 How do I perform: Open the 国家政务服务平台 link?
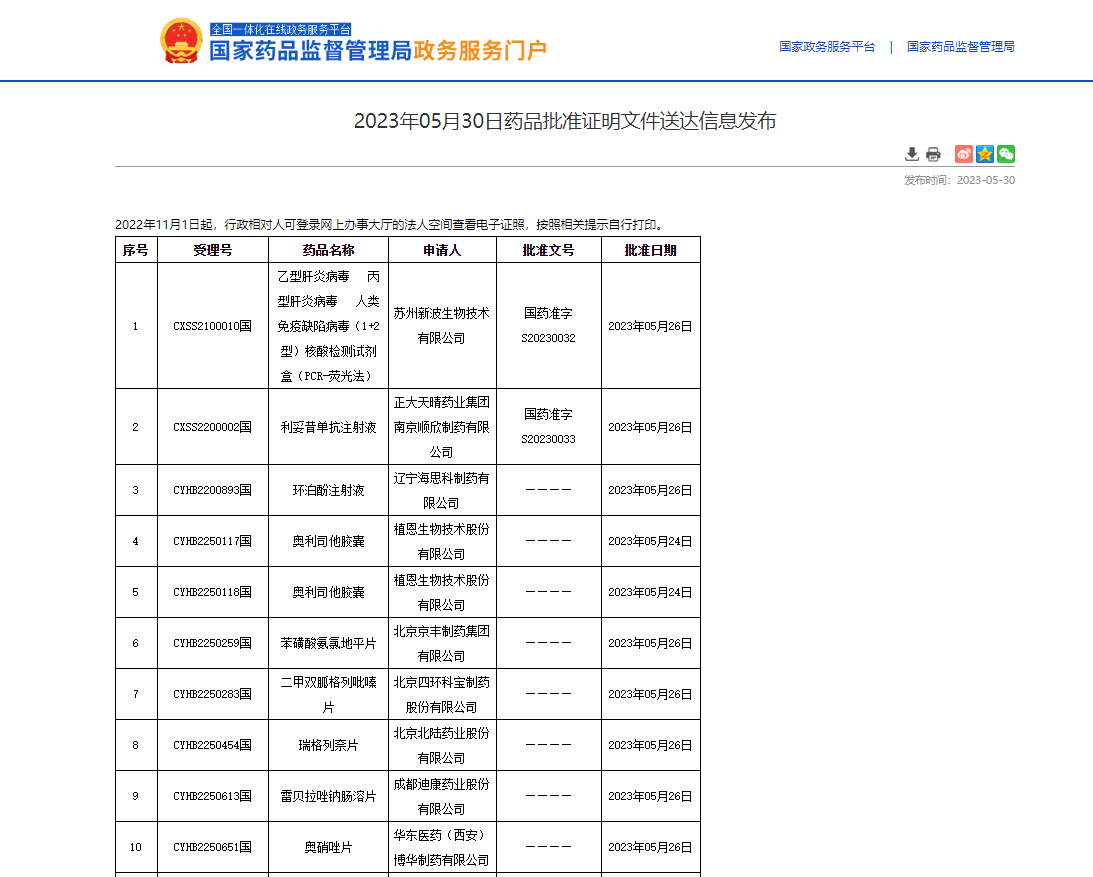click(825, 46)
